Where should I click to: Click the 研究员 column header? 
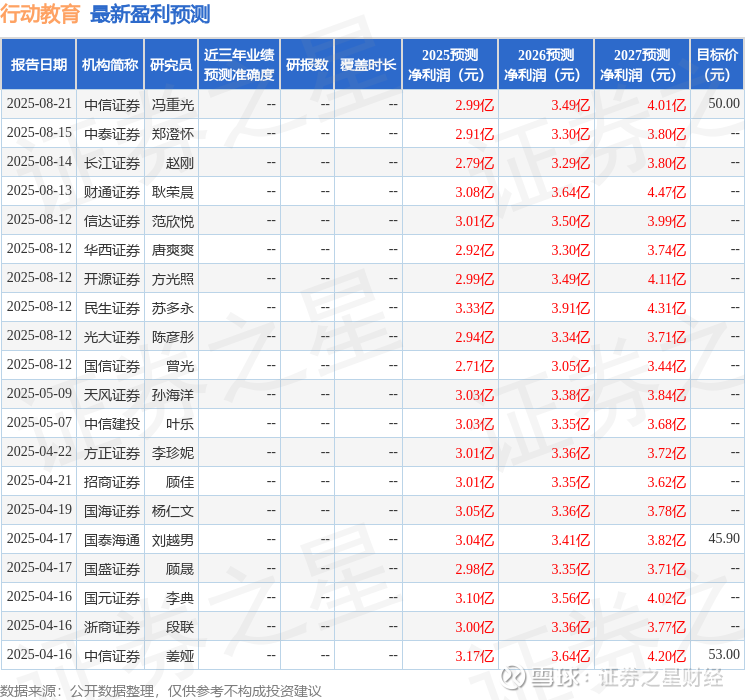pyautogui.click(x=171, y=65)
